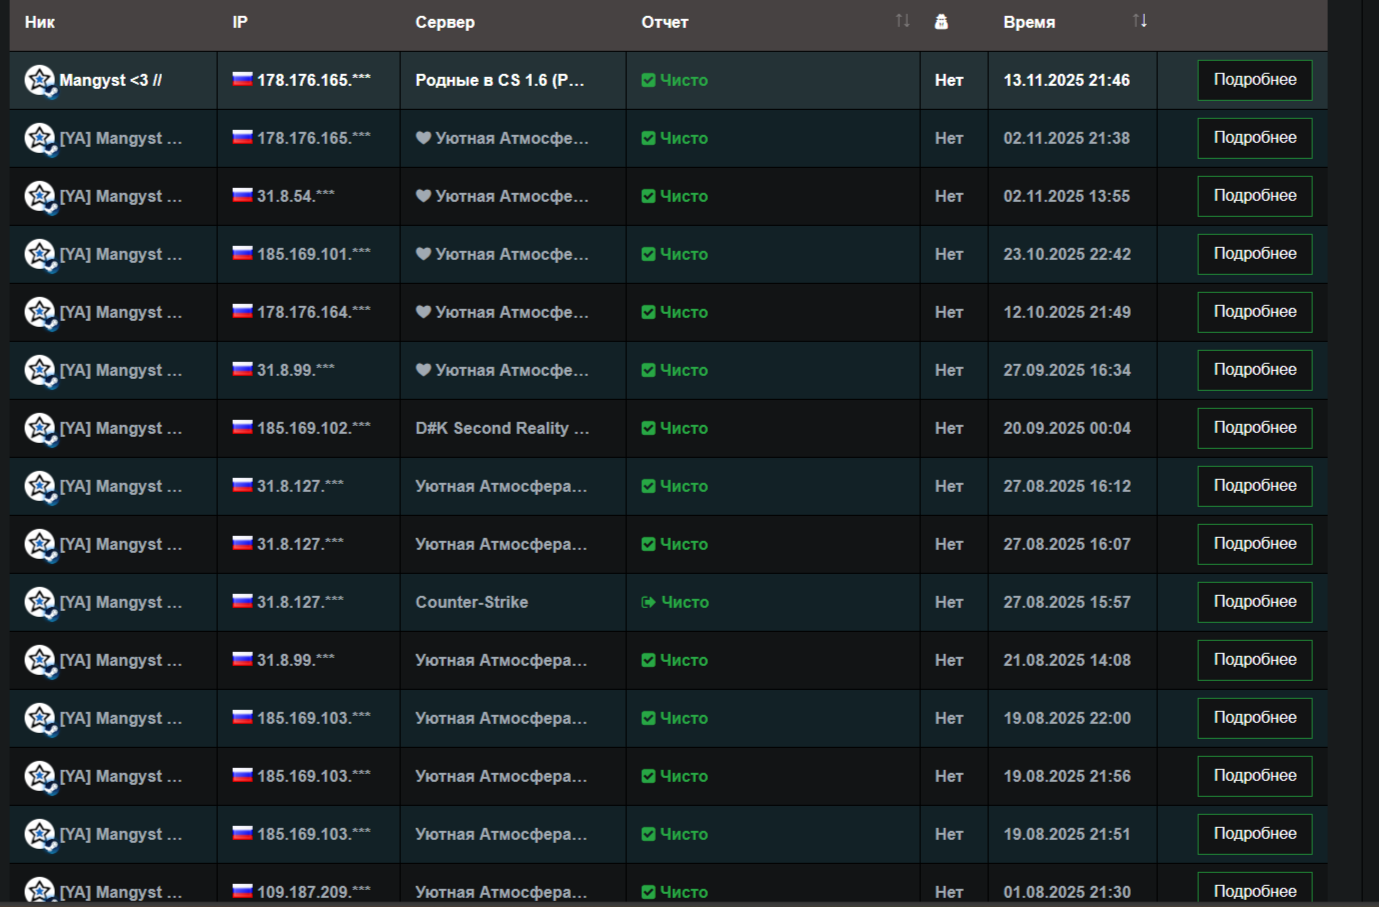Click the person icon in table header
Screen dimensions: 1379x907
point(941,22)
